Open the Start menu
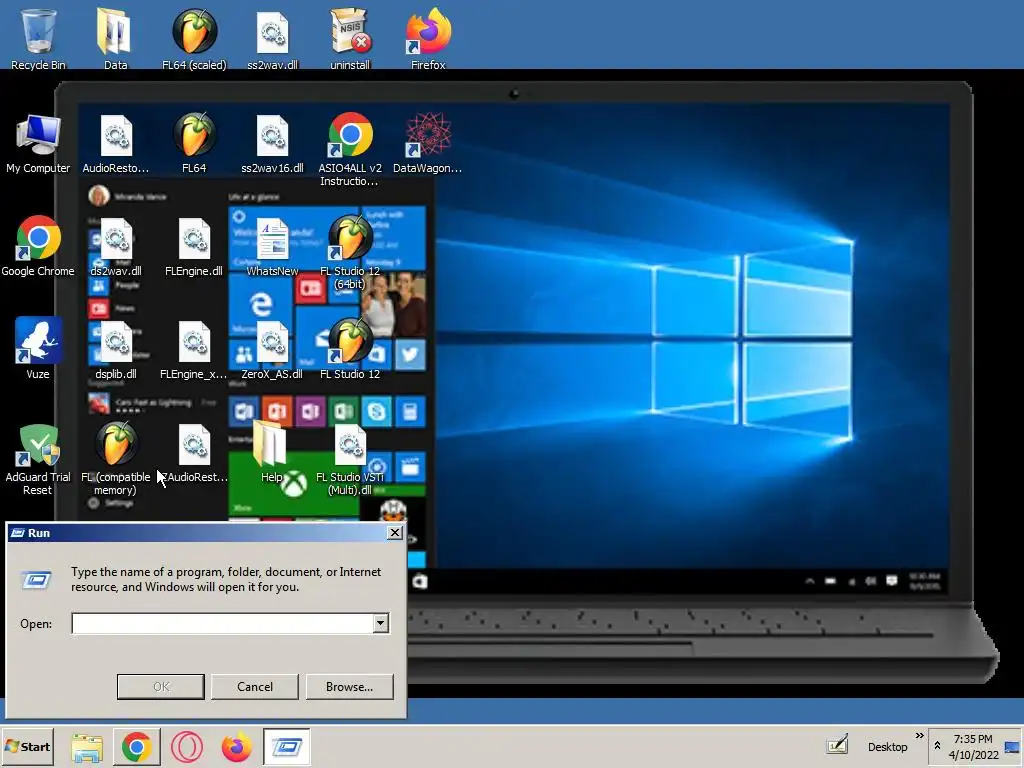The image size is (1024, 768). coord(27,746)
